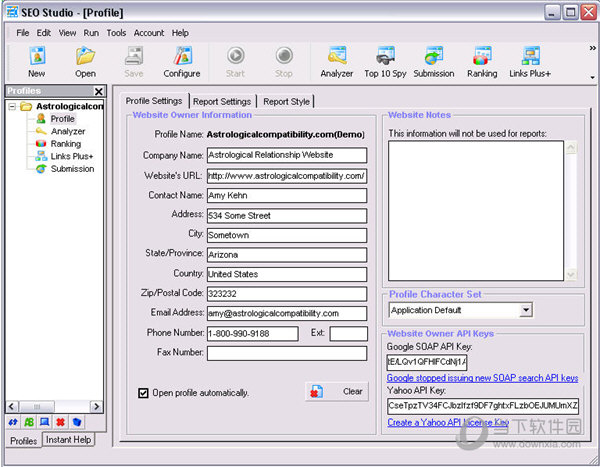The height and width of the screenshot is (467, 600).
Task: Click the blue bucket icon below tree
Action: coord(77,422)
